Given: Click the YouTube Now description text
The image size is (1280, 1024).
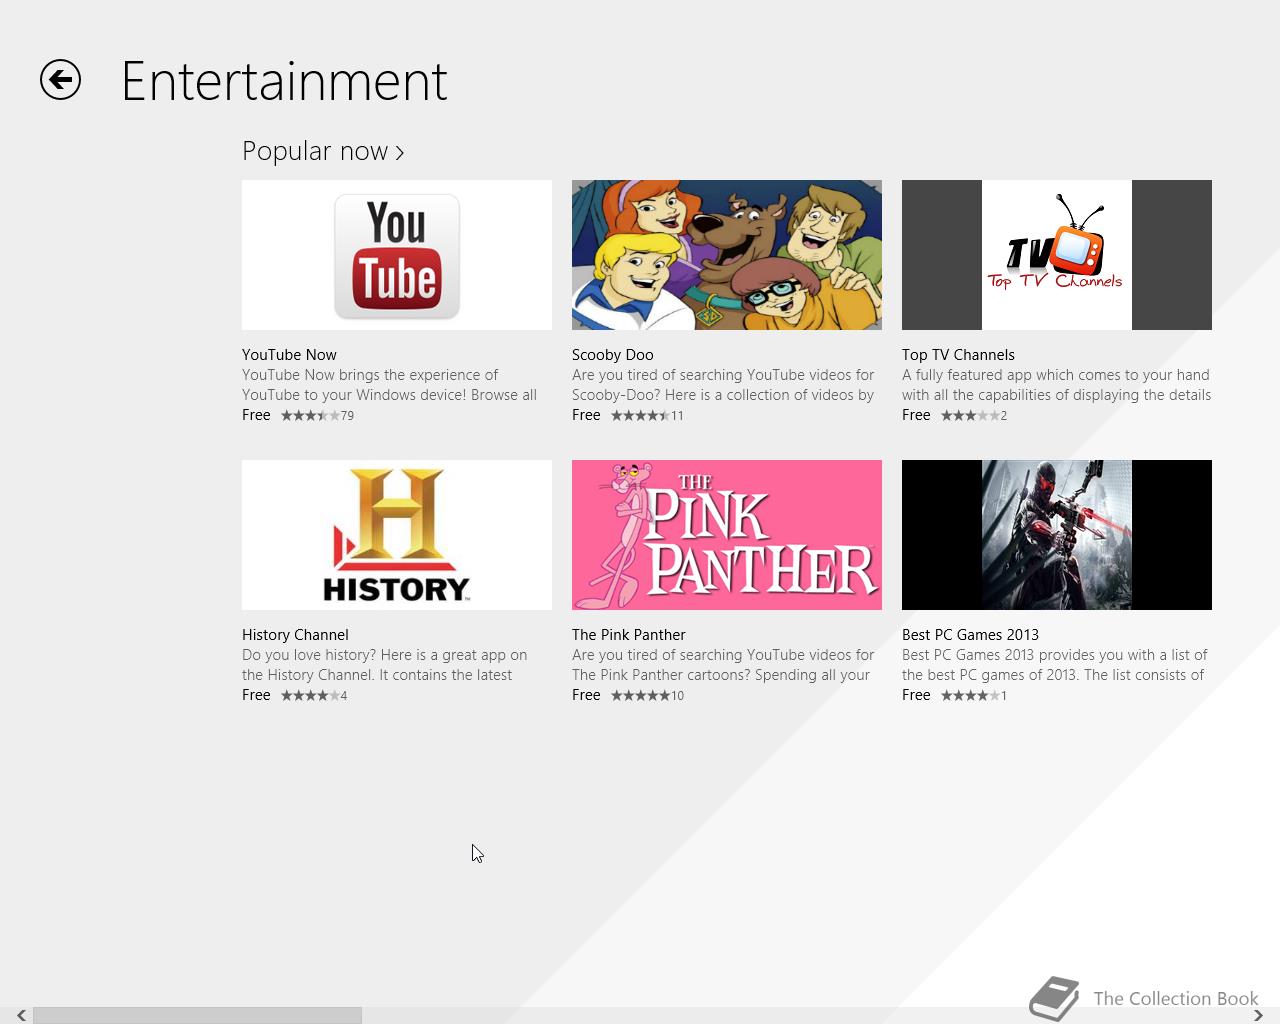Looking at the screenshot, I should coord(390,385).
